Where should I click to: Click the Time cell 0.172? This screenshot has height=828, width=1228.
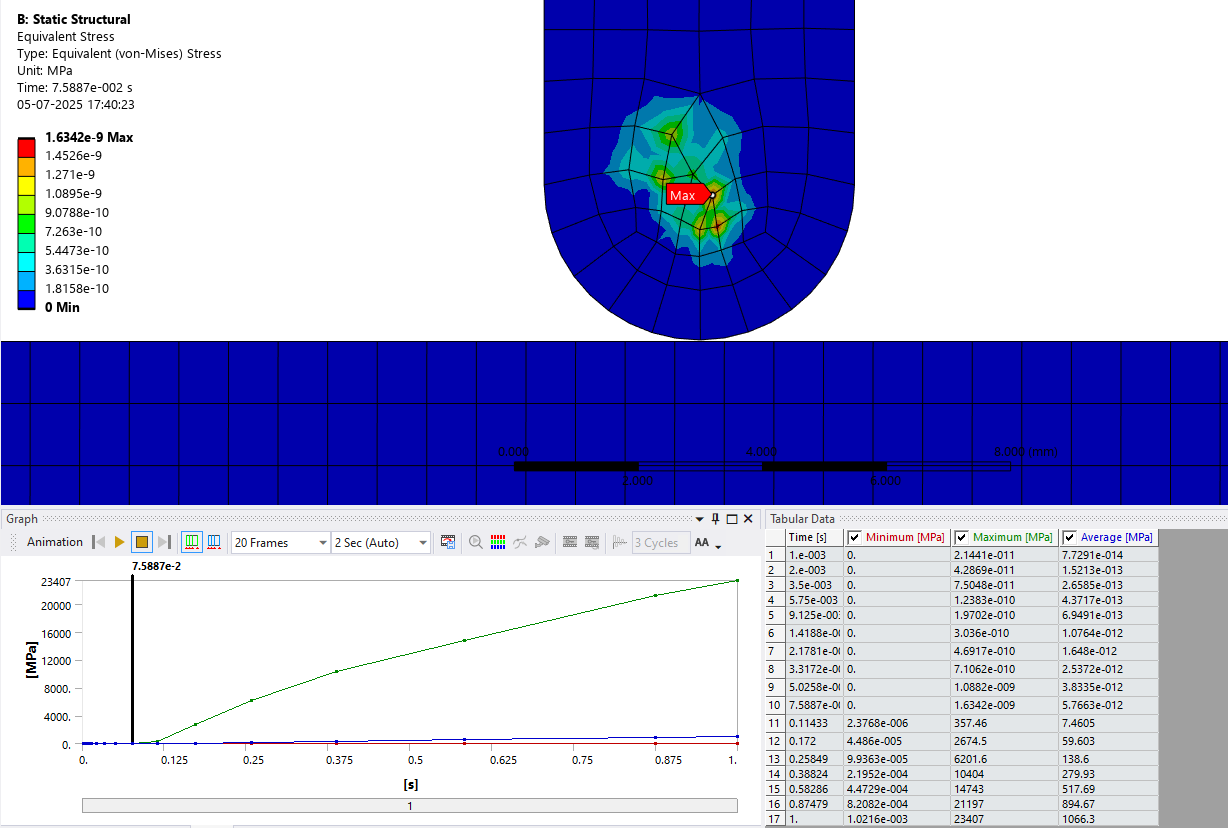click(x=815, y=741)
